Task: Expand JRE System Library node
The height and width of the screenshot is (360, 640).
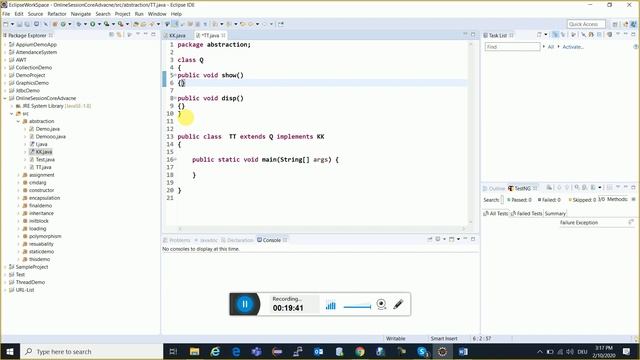Action: (x=12, y=106)
